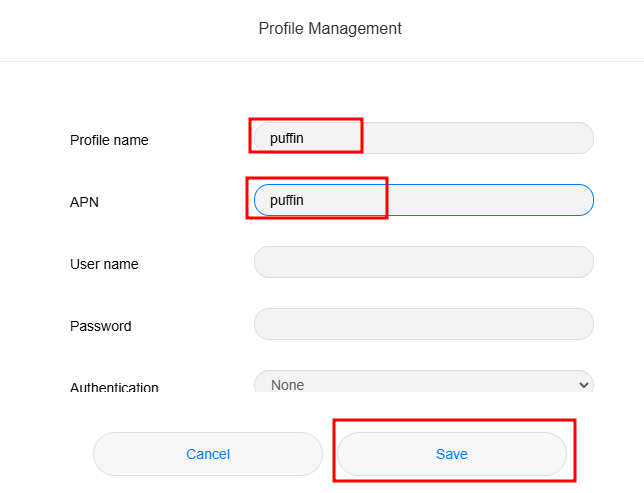Image resolution: width=644 pixels, height=493 pixels.
Task: Click the User name label
Action: coord(104,264)
